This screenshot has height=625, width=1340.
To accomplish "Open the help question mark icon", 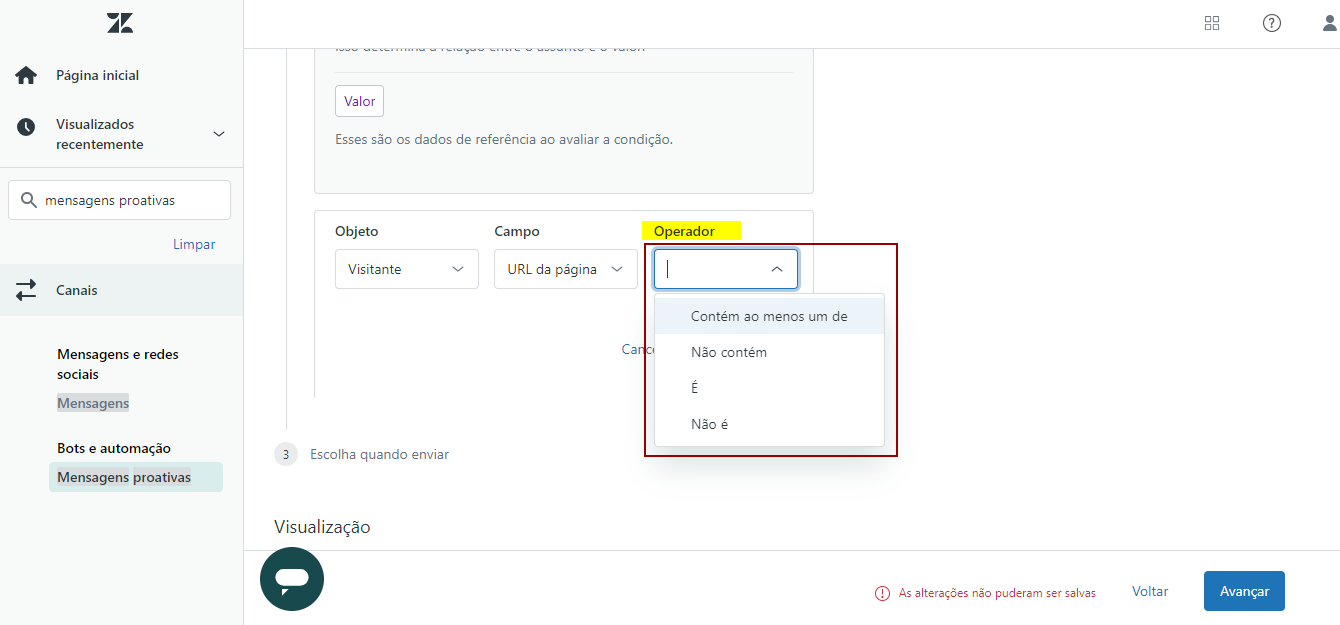I will (x=1271, y=23).
